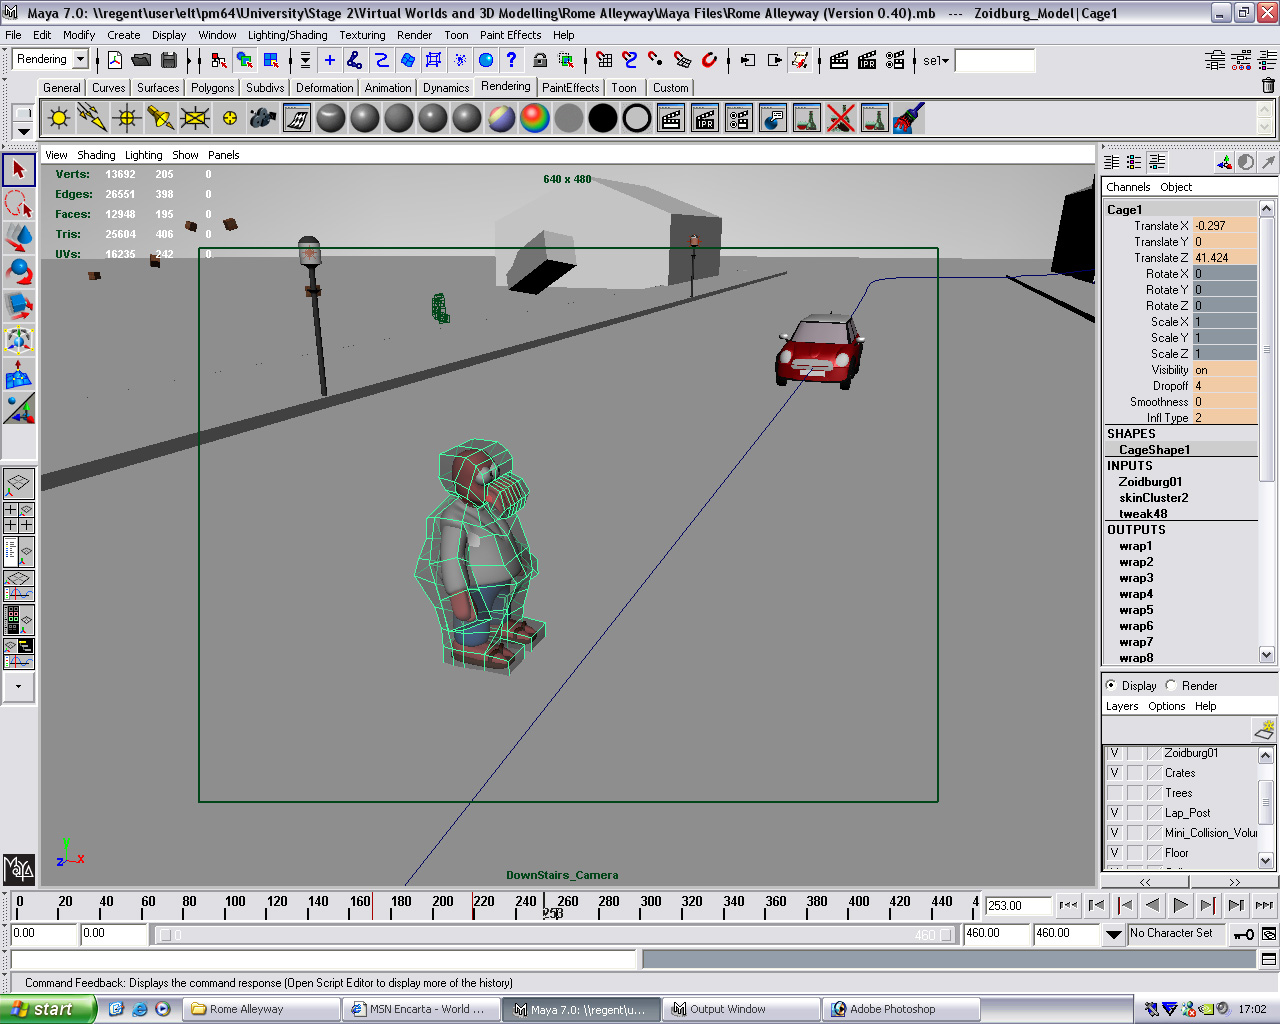Open the Lighting/Shading menu
Image resolution: width=1280 pixels, height=1024 pixels.
287,35
